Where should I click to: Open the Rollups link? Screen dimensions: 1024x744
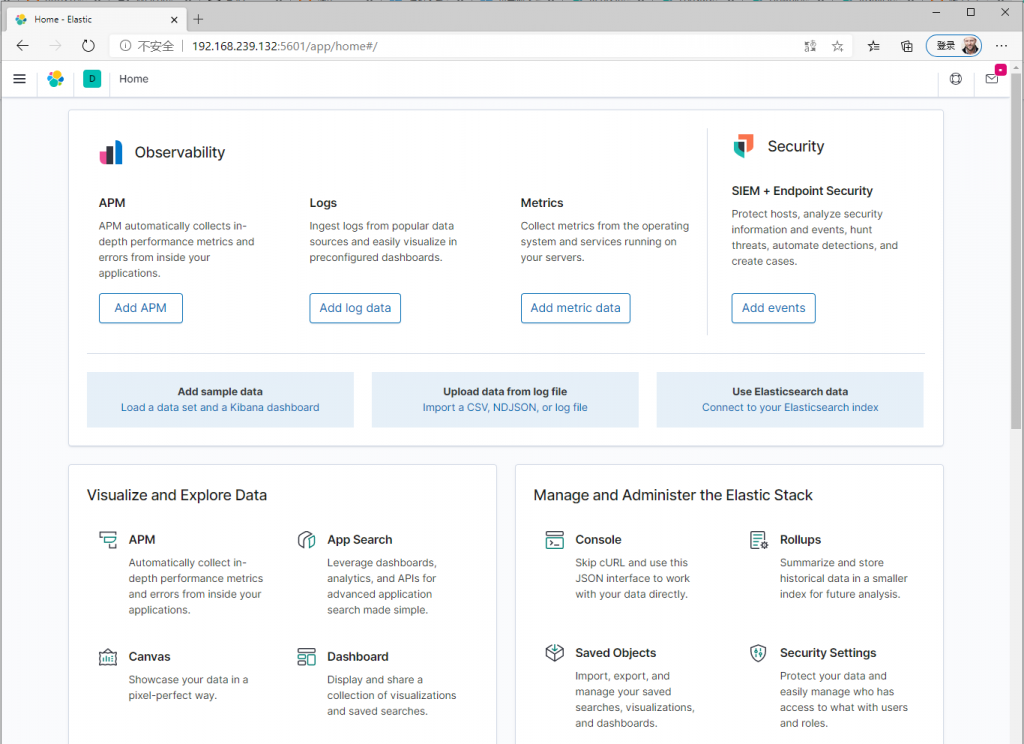pos(800,540)
